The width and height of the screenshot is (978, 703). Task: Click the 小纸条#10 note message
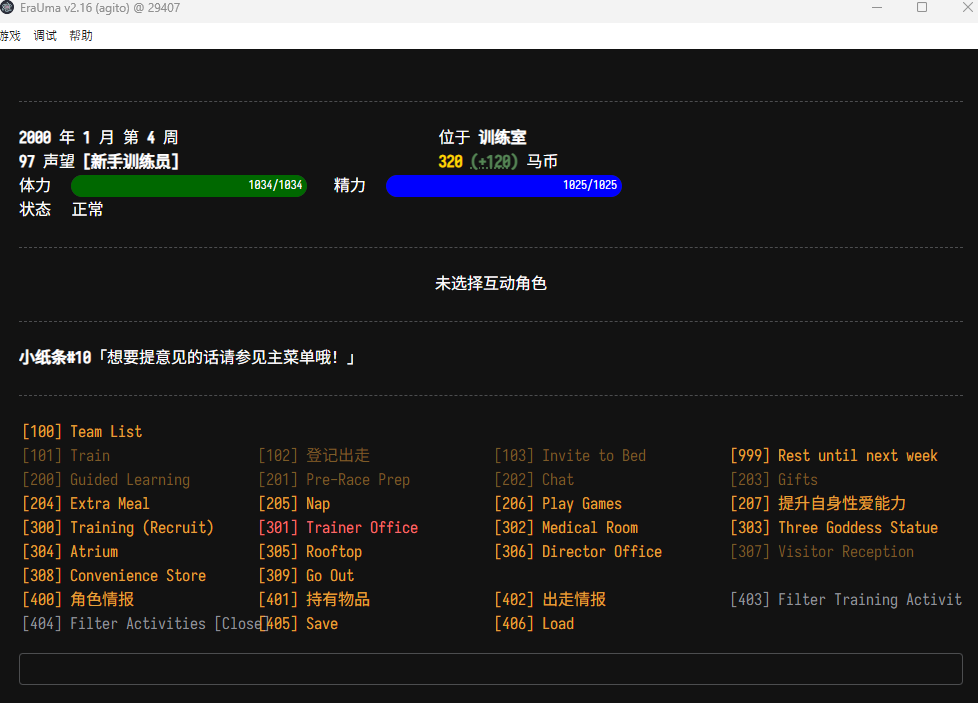186,358
